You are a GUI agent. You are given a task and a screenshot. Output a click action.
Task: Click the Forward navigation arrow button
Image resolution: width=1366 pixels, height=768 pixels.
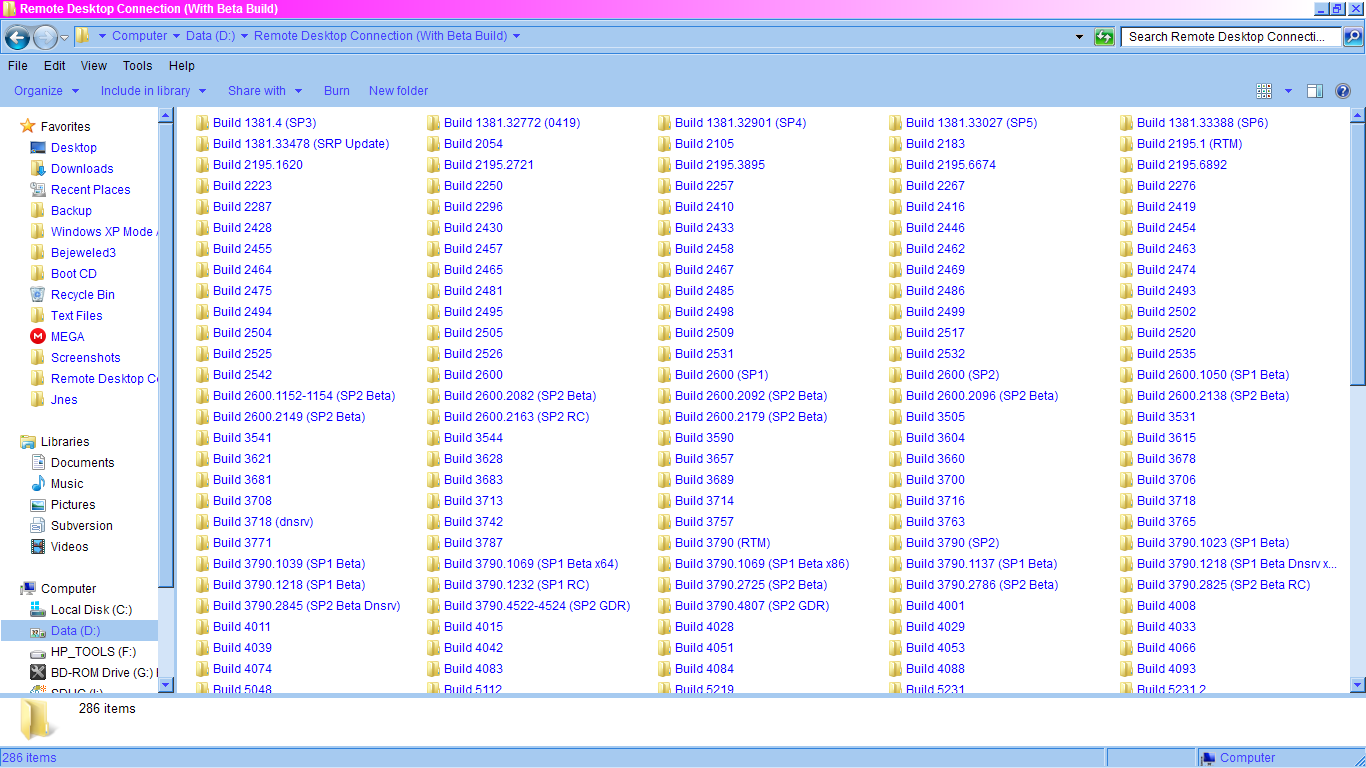click(x=45, y=37)
